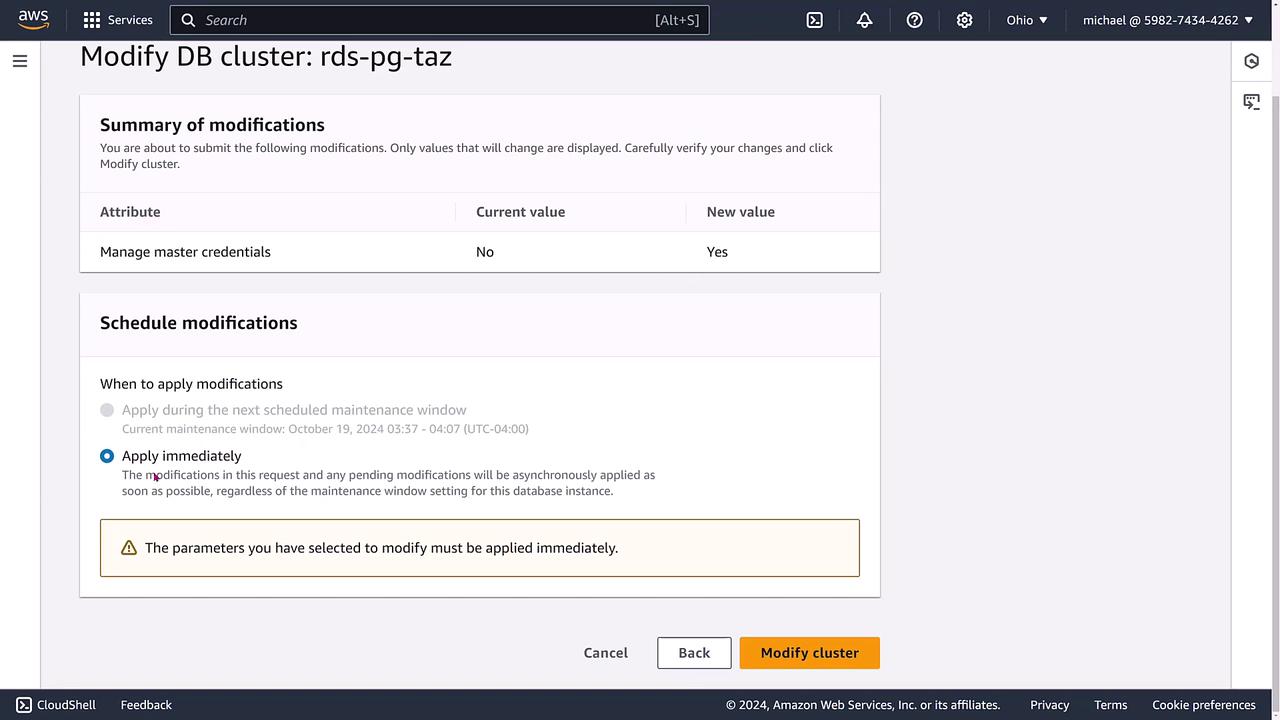Open the notifications bell

(865, 20)
